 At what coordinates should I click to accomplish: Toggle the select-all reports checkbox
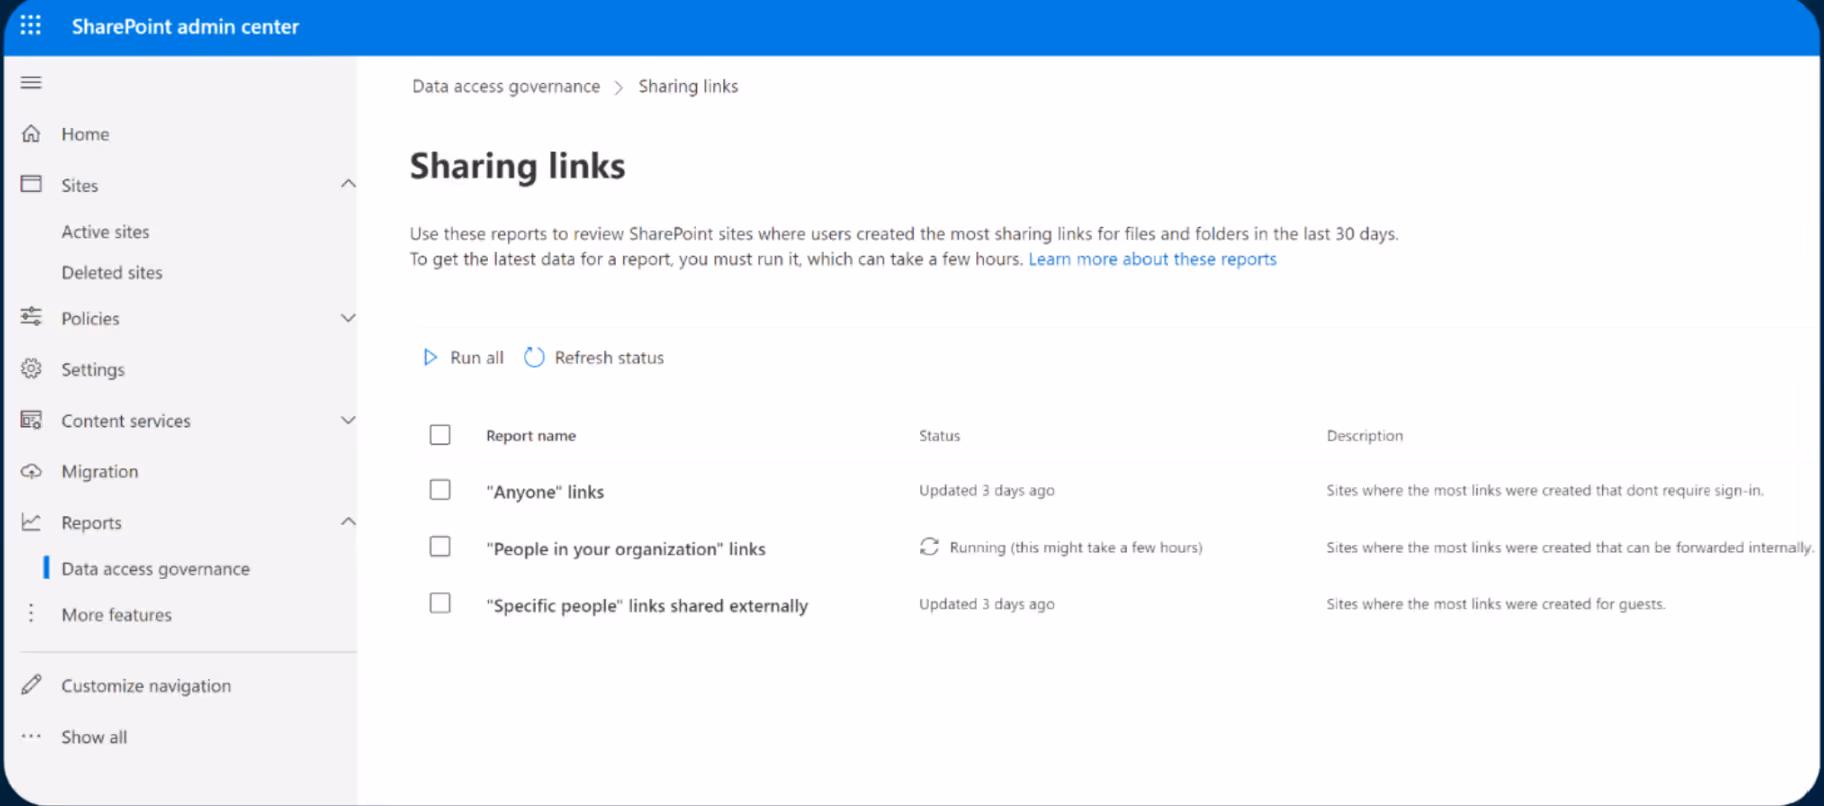click(440, 435)
